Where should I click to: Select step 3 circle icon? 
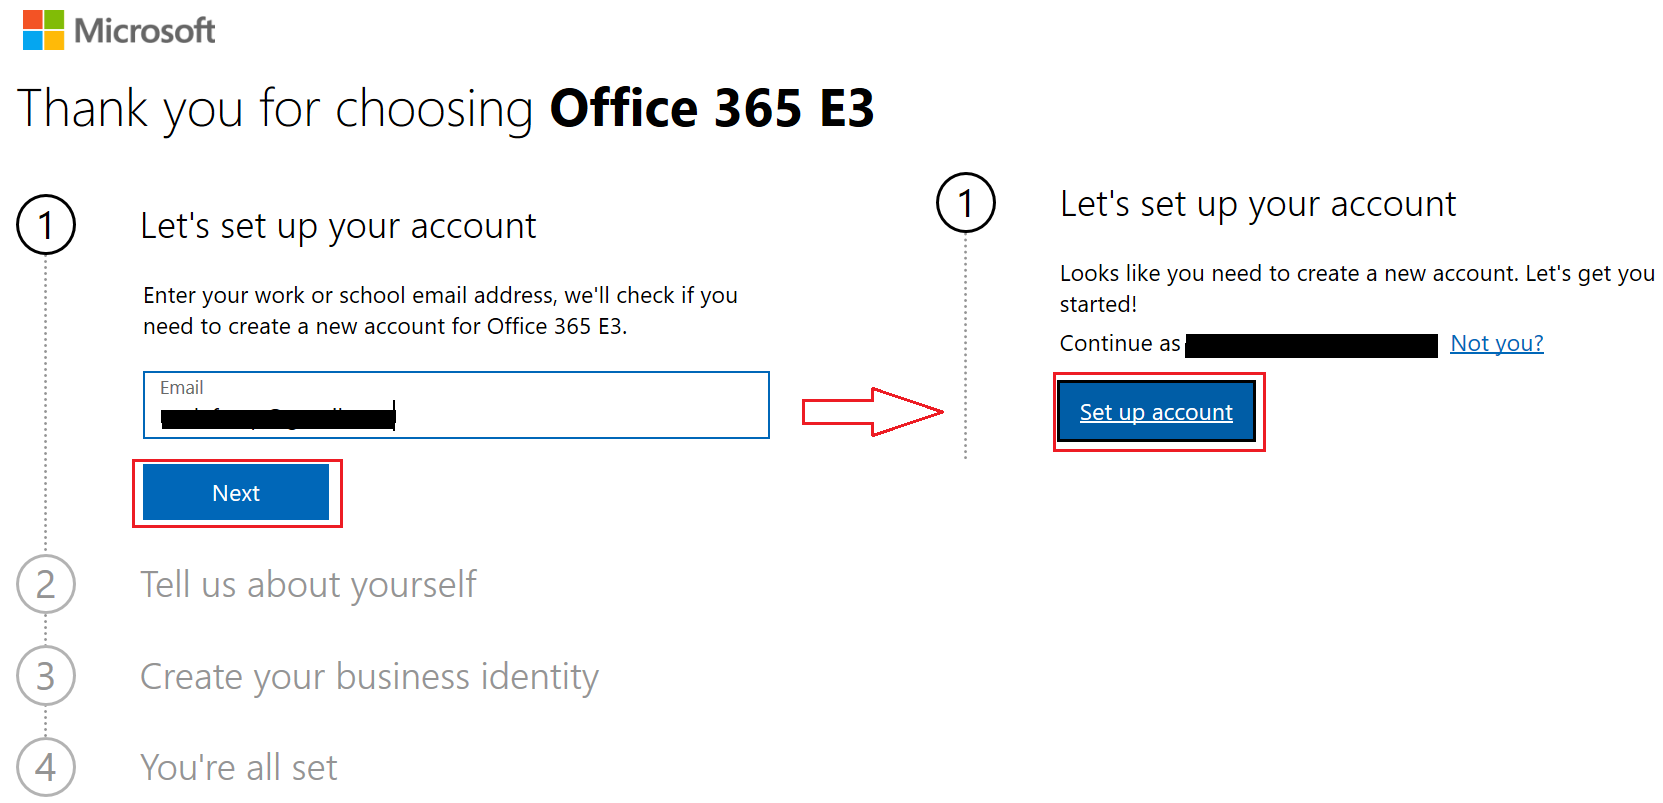(x=46, y=676)
